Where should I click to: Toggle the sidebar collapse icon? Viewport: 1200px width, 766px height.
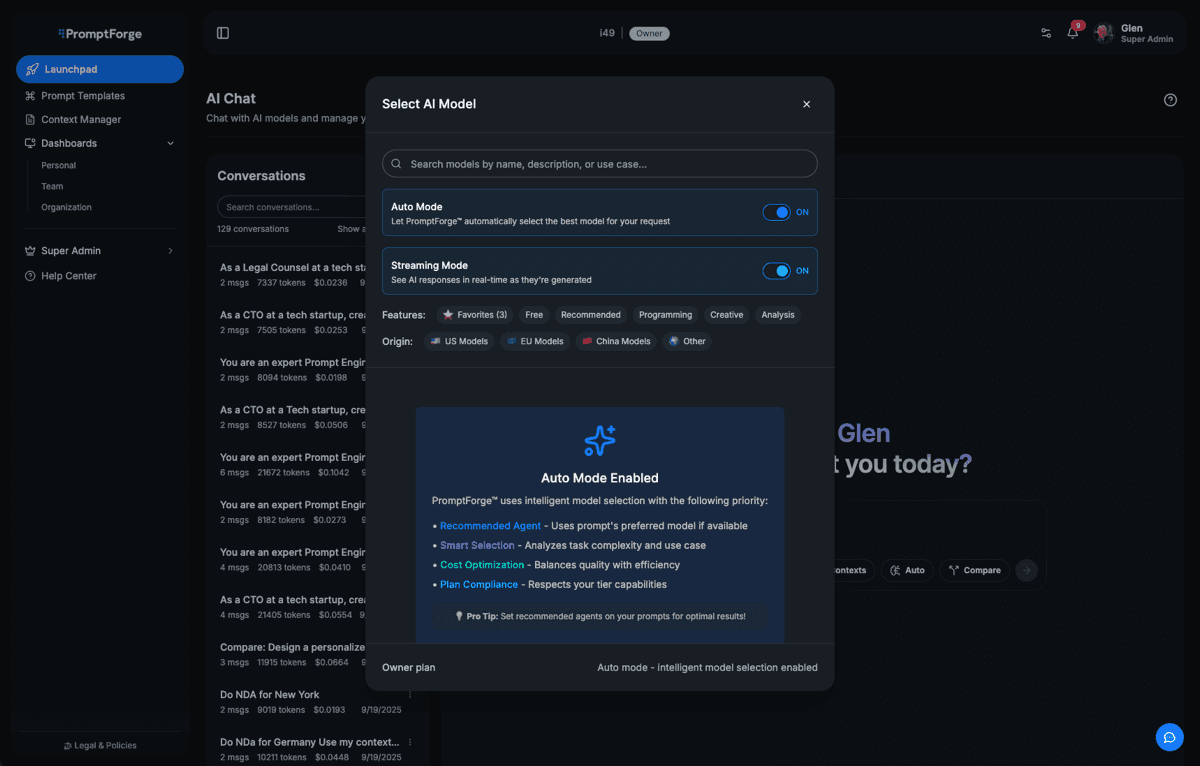click(222, 32)
